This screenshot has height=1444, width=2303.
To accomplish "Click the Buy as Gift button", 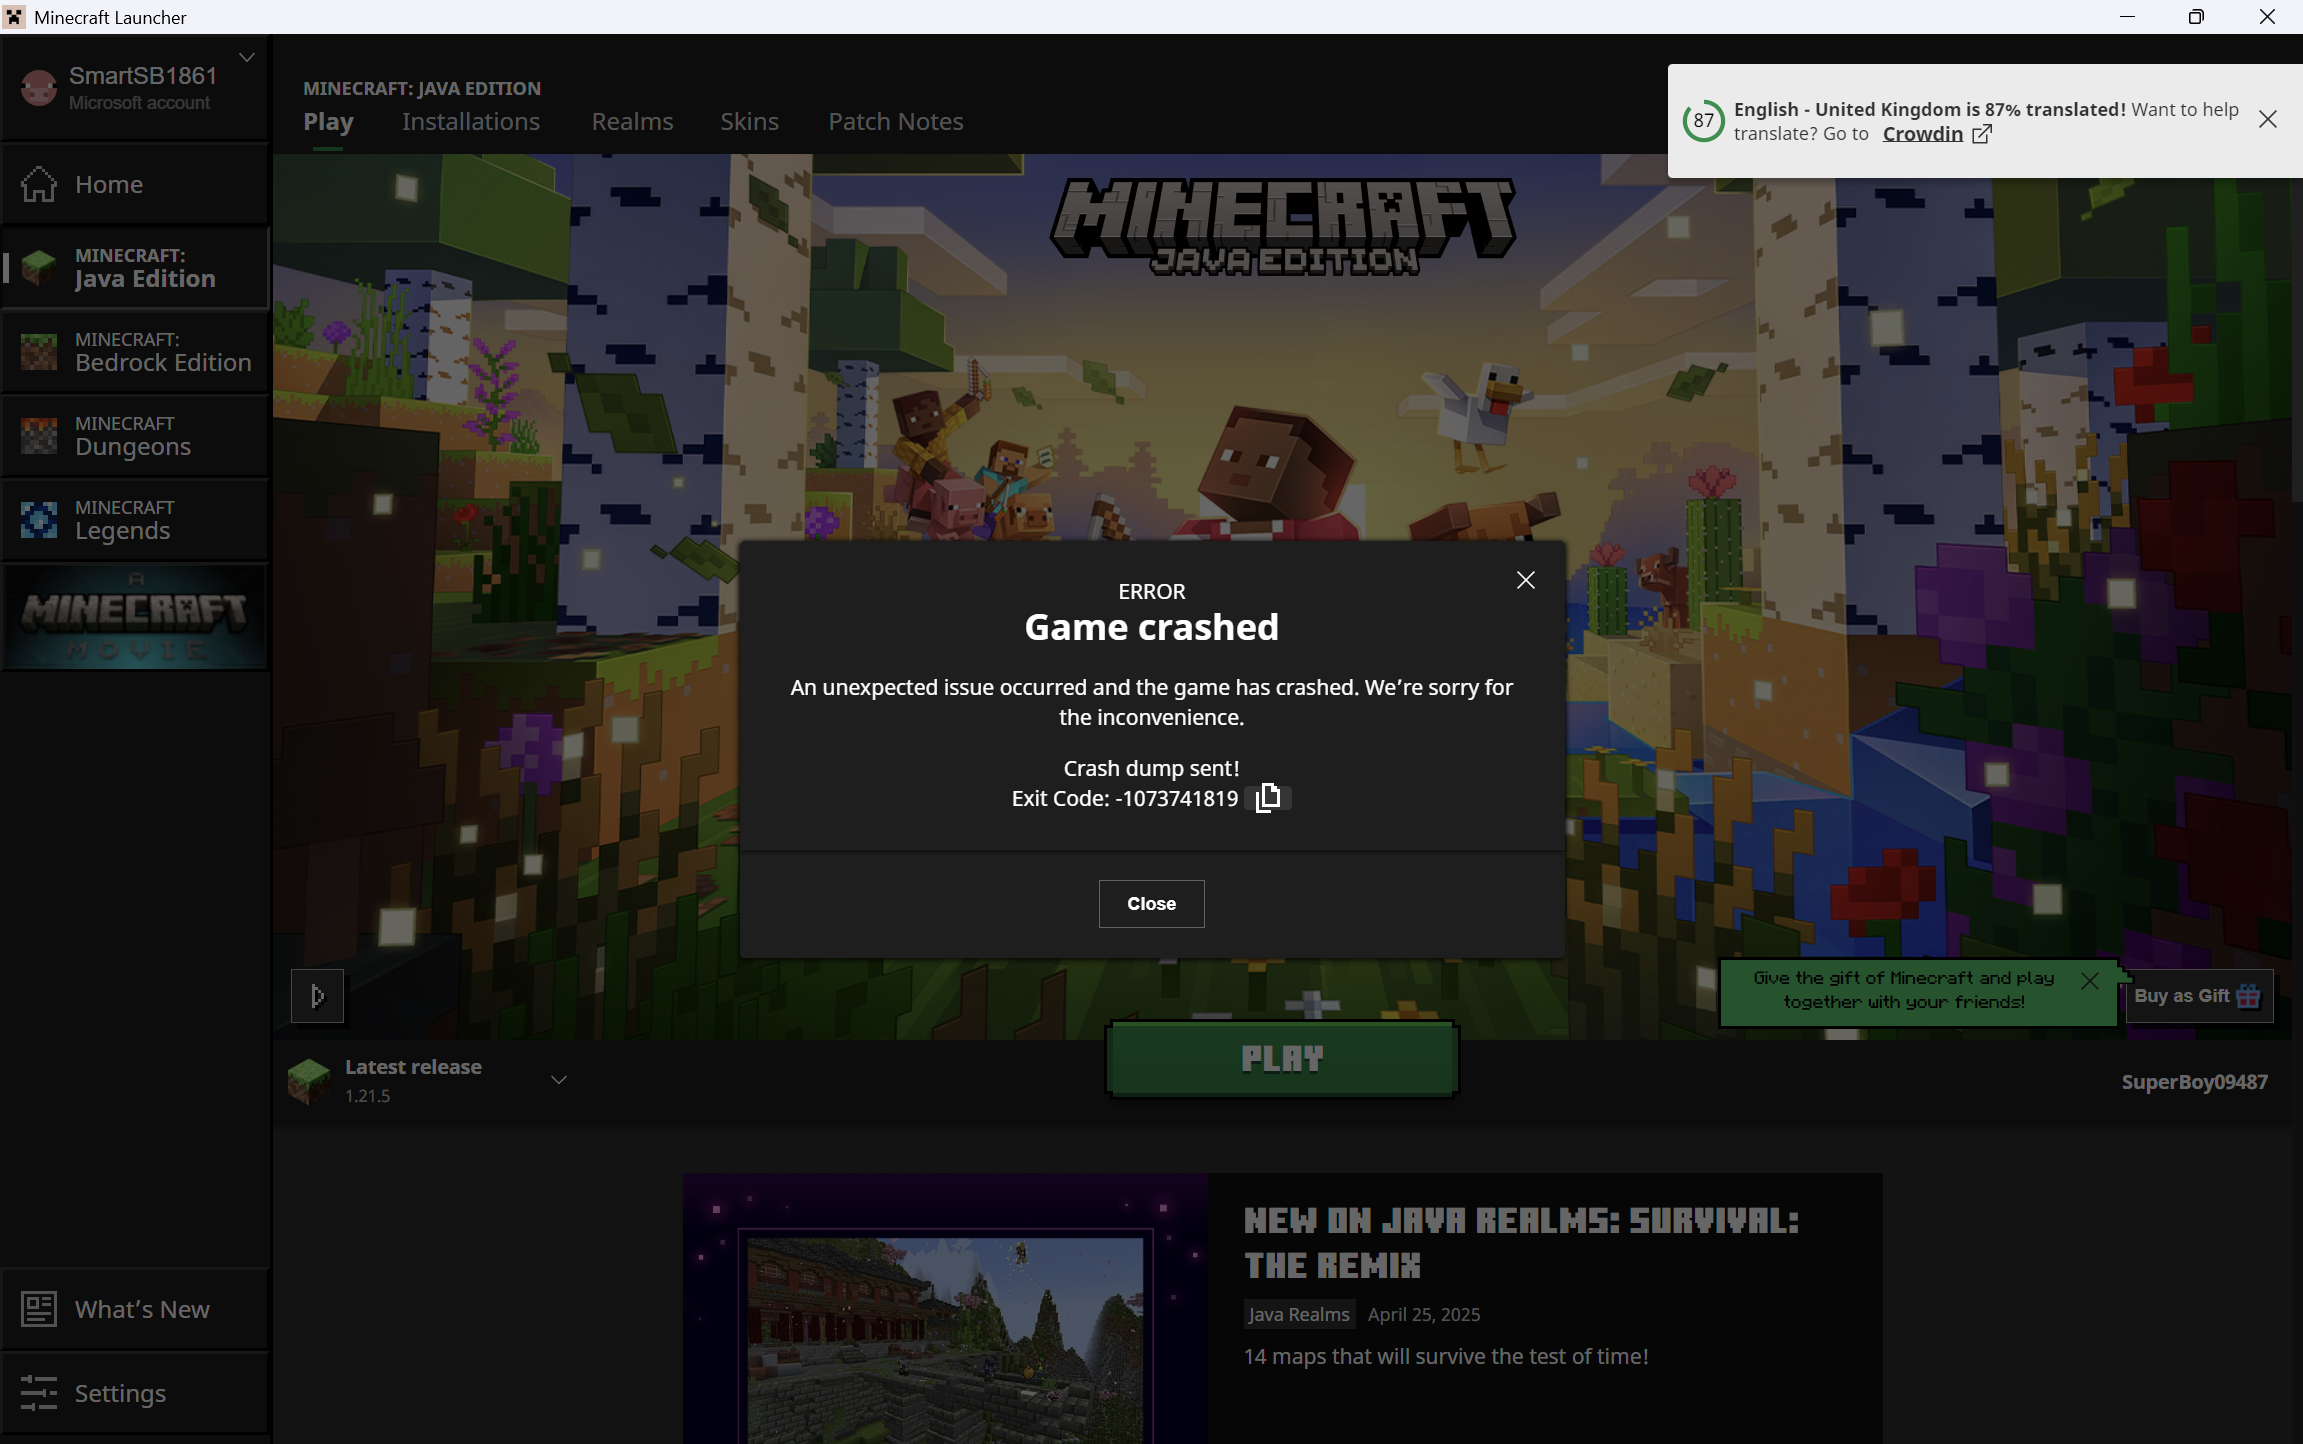I will click(2197, 996).
